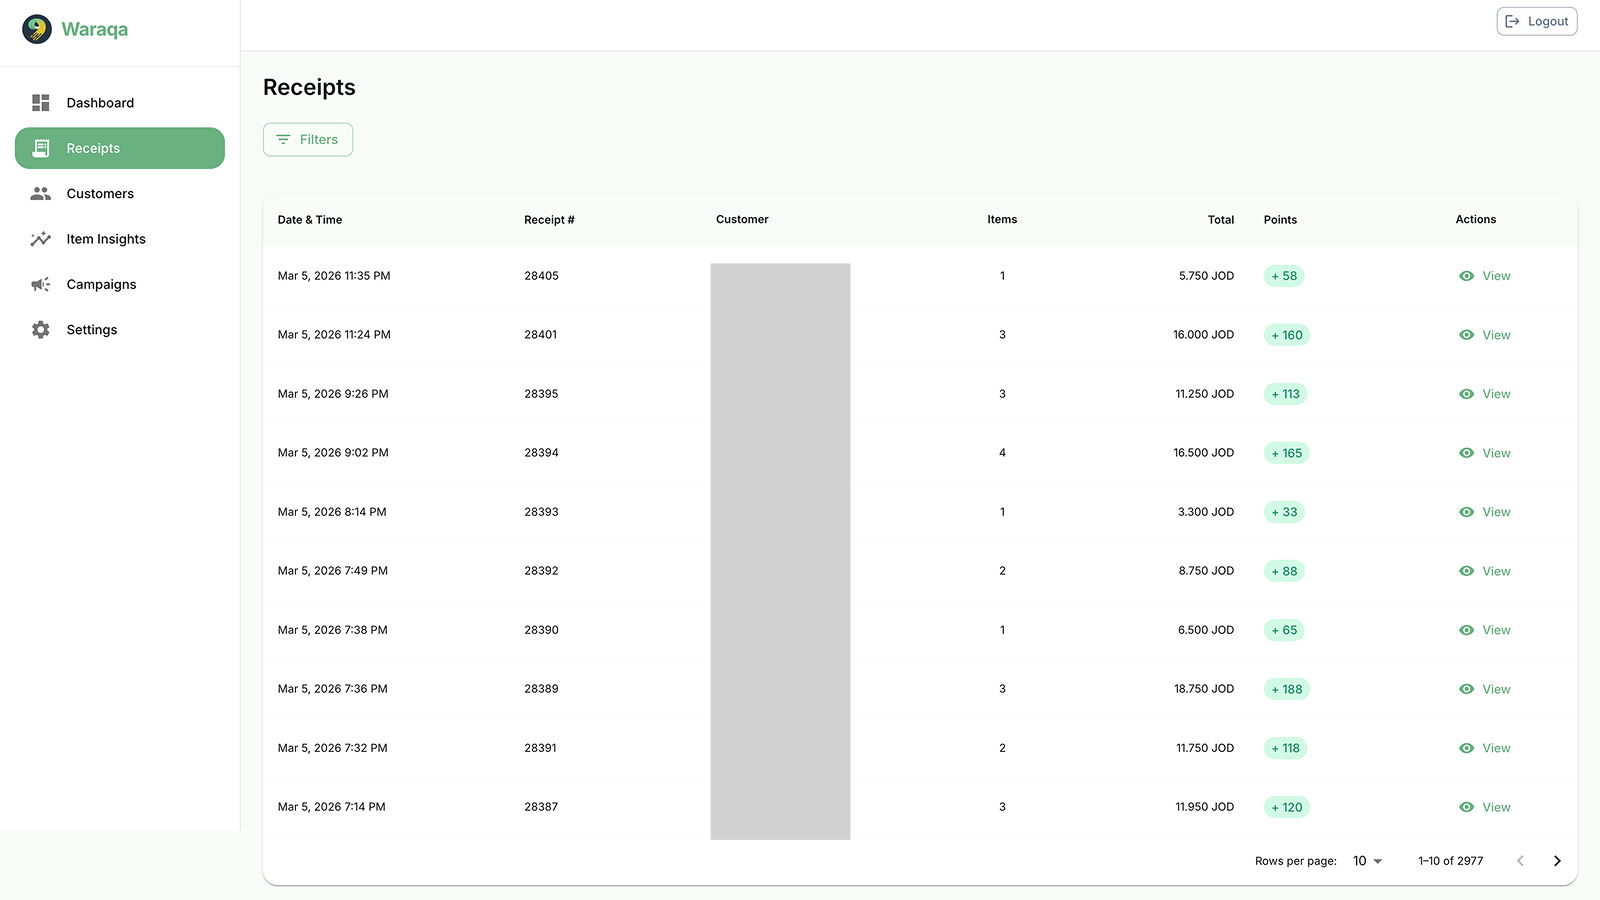1600x900 pixels.
Task: Open Item Insights chart icon
Action: [x=41, y=239]
